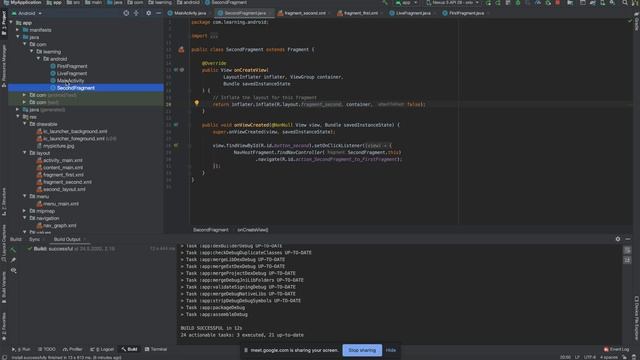
Task: Click the onCreateView breadcrumb below editor
Action: pos(253,230)
